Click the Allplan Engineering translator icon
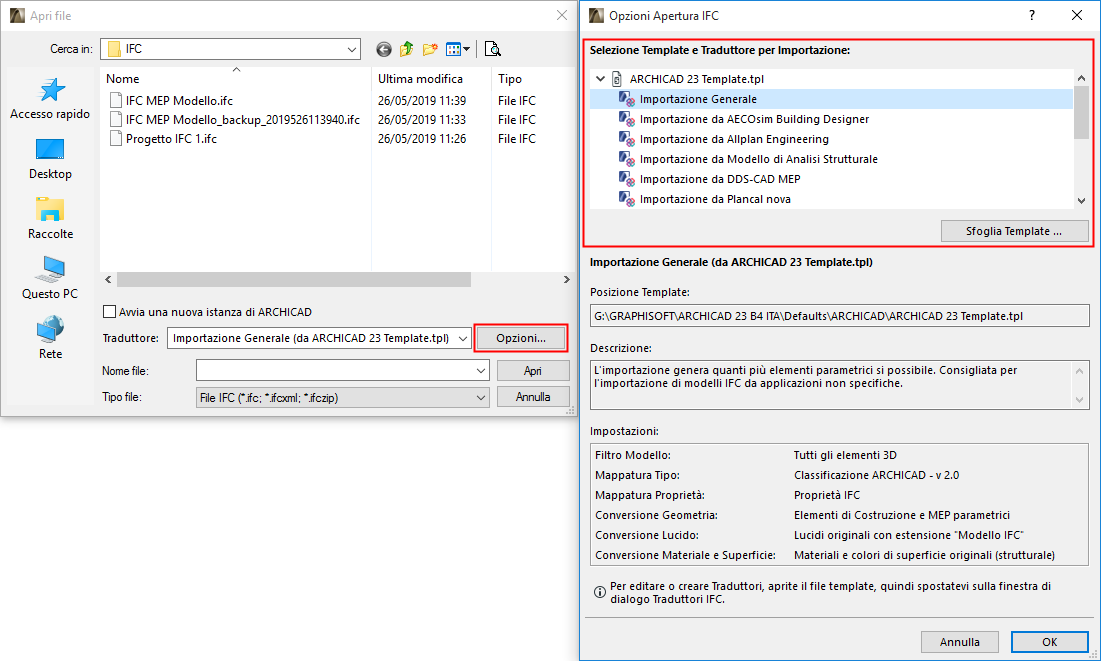Screen dimensions: 1101x661 coord(627,139)
